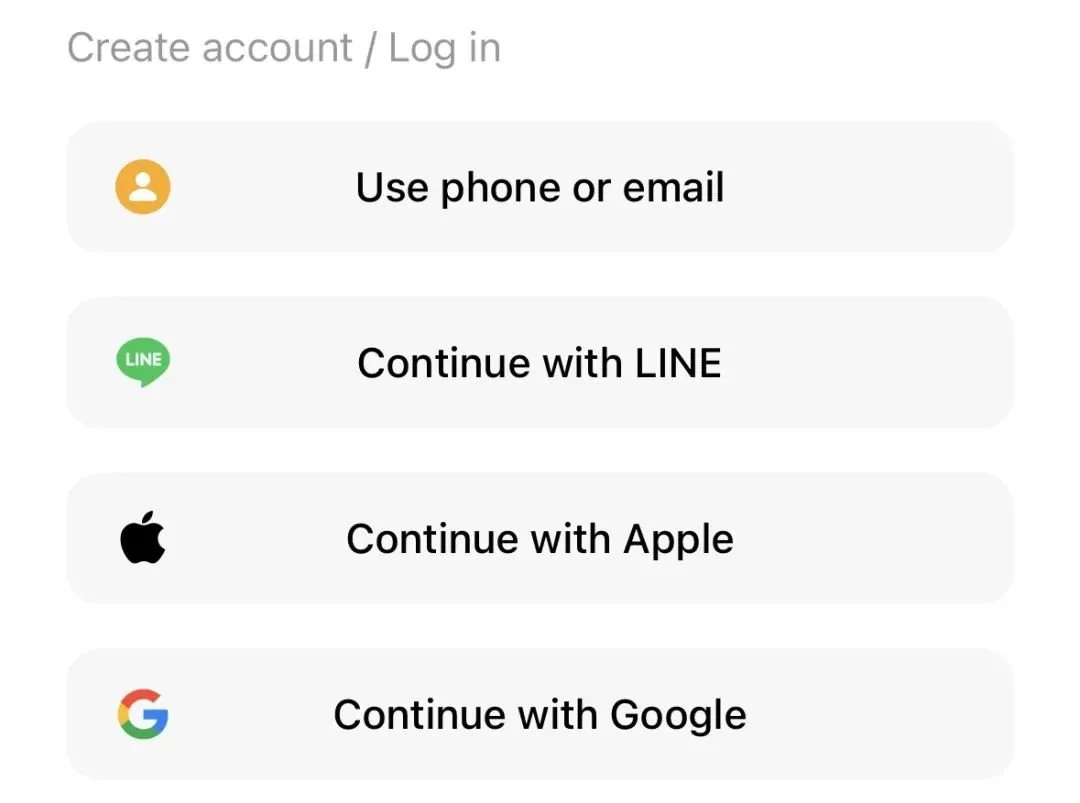Click the green LINE speech bubble icon

click(x=143, y=362)
